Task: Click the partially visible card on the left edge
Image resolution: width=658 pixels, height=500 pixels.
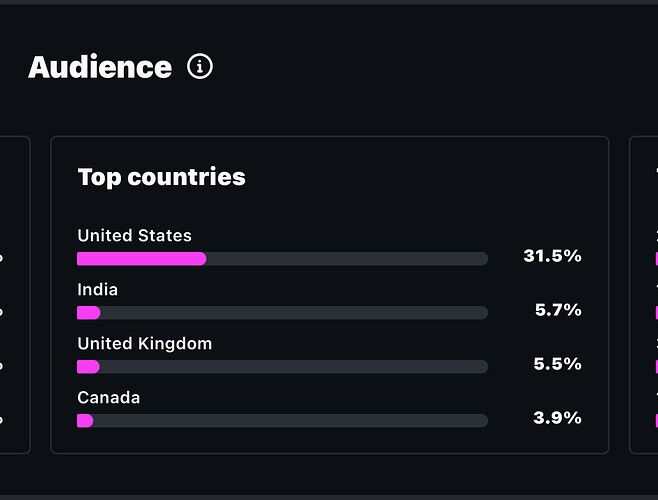Action: [x=14, y=295]
